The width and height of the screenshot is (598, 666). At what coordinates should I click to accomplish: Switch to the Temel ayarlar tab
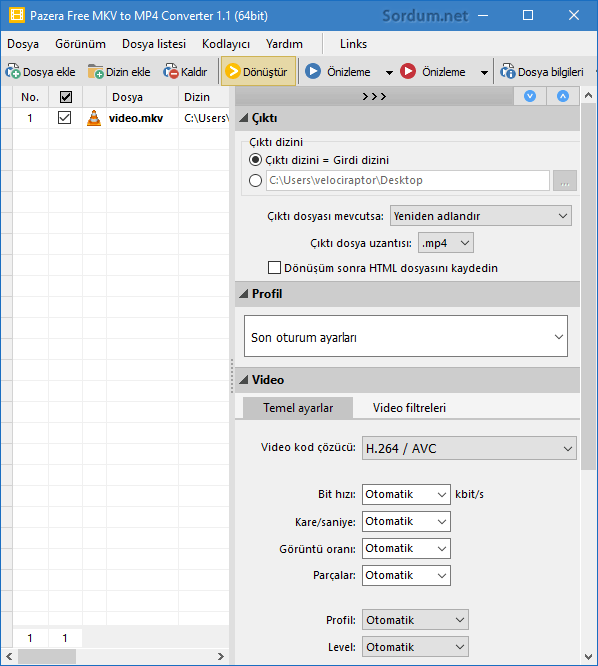tap(298, 408)
